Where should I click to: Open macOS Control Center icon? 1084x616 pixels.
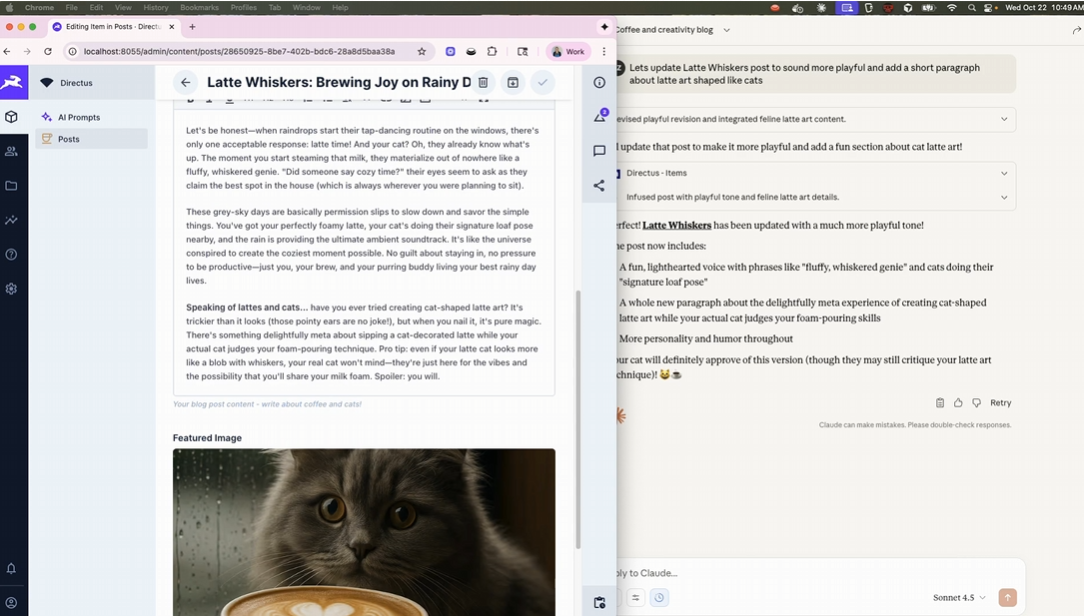pyautogui.click(x=990, y=8)
